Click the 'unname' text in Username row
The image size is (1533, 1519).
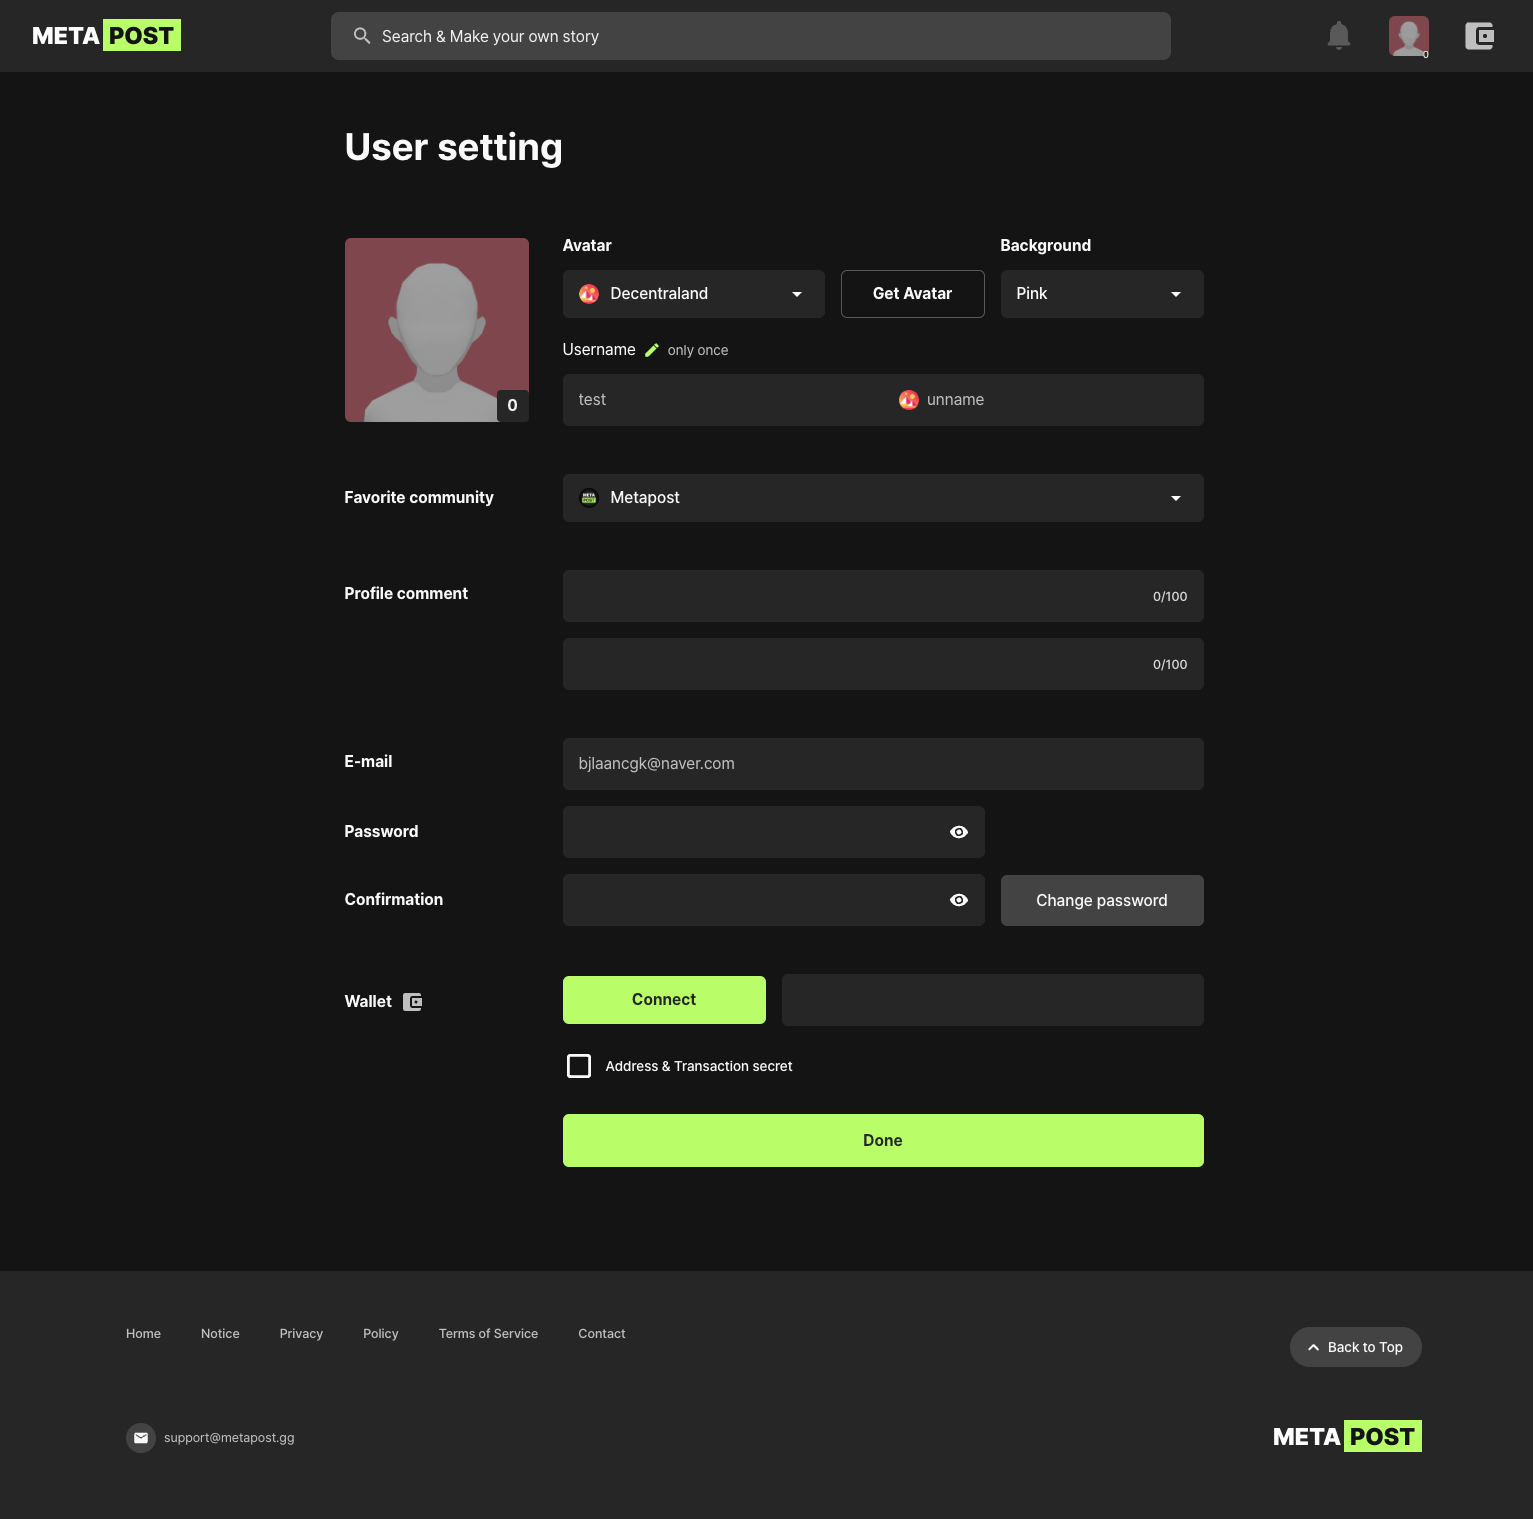tap(955, 400)
